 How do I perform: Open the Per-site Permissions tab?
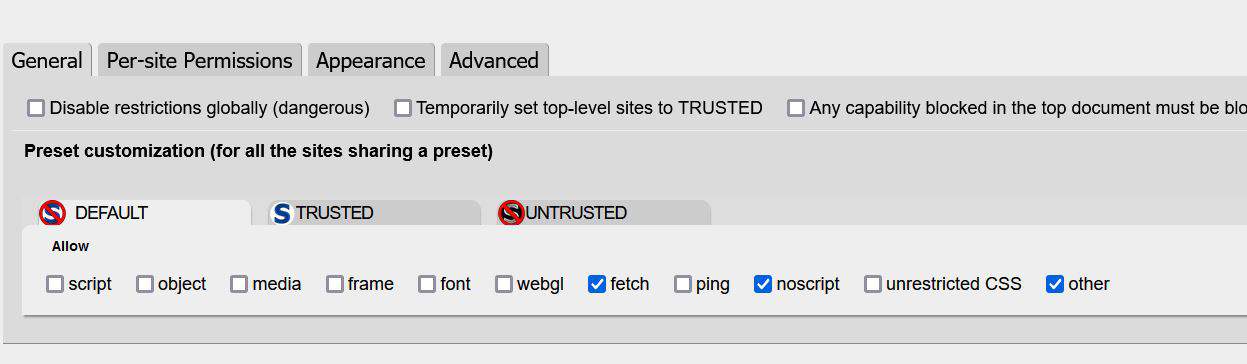[x=199, y=60]
